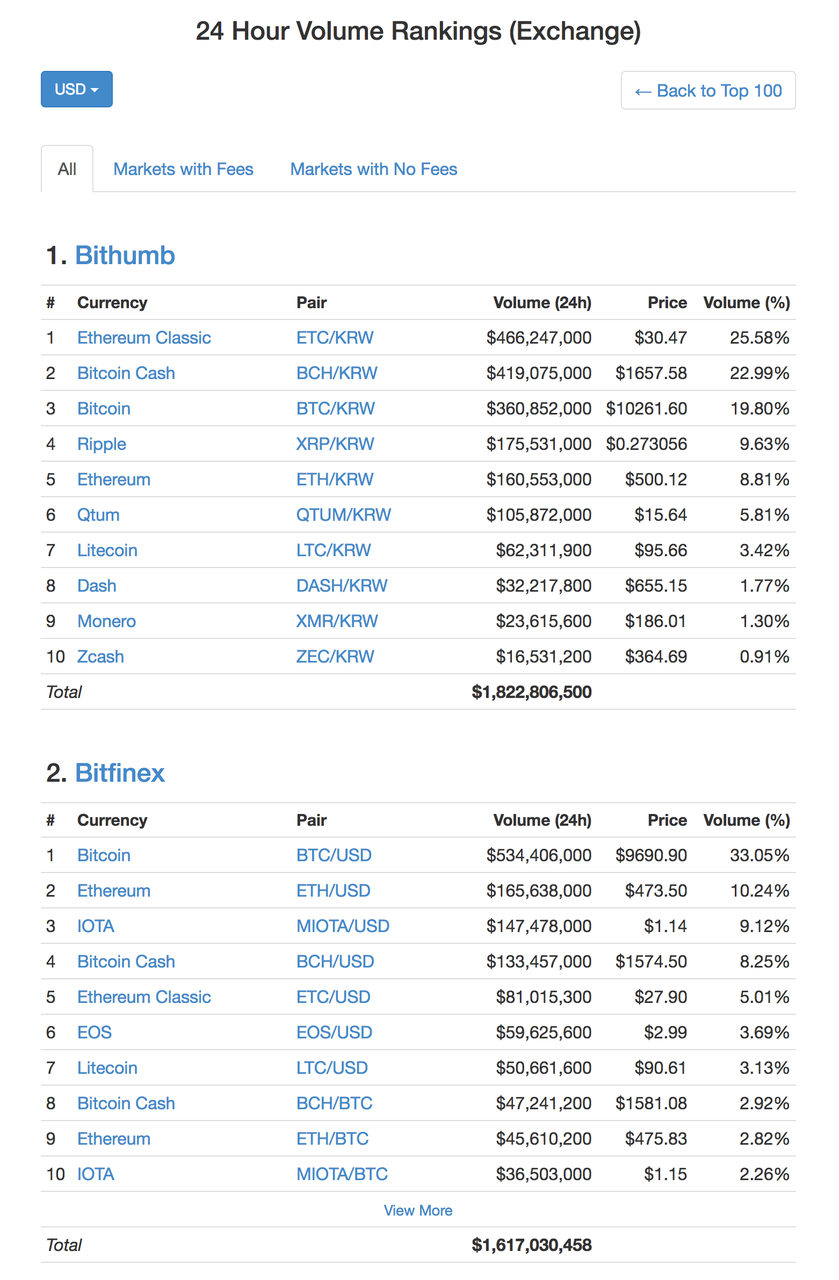Click the Back to Top 100 button
The image size is (839, 1280).
(708, 90)
